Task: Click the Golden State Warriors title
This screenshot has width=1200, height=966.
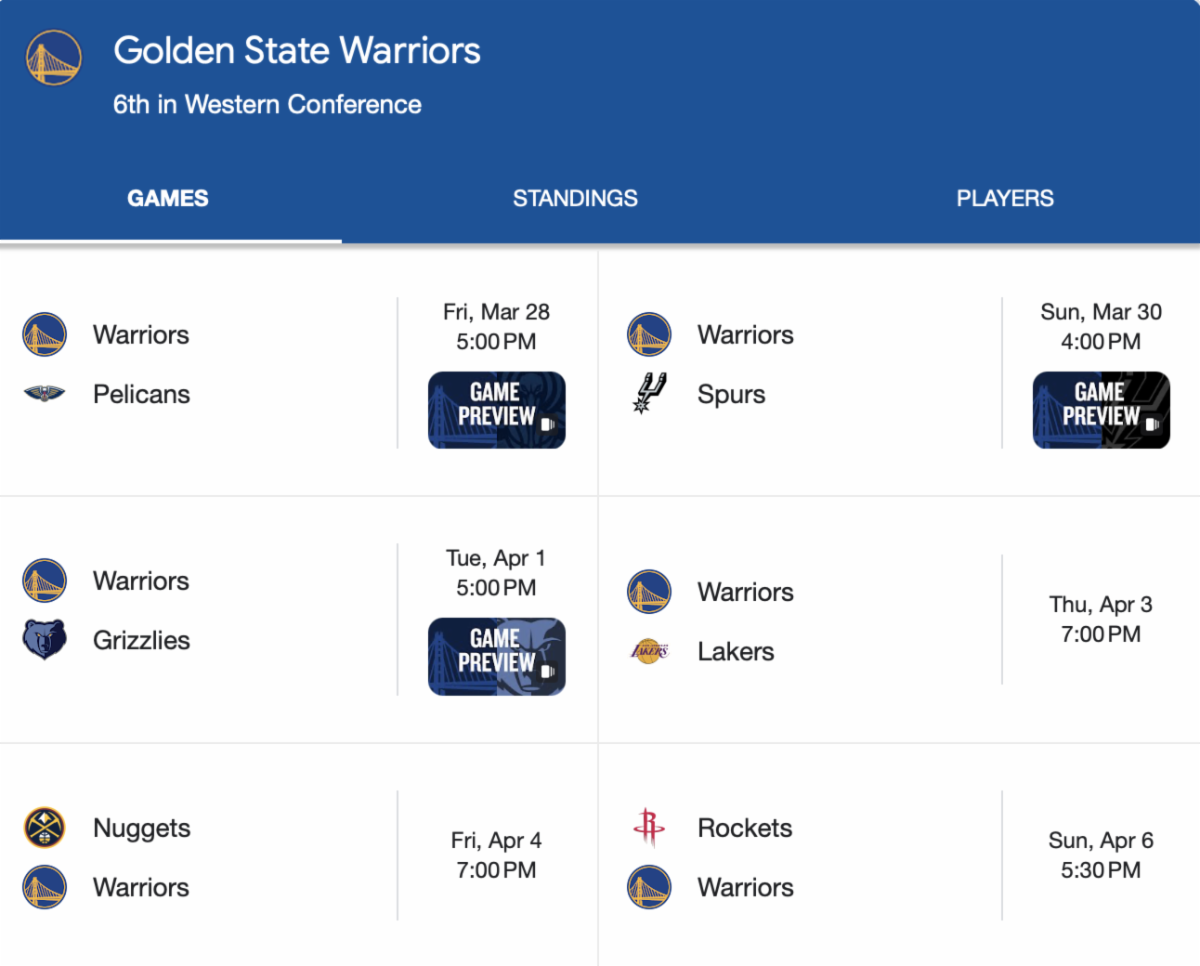Action: pyautogui.click(x=297, y=51)
